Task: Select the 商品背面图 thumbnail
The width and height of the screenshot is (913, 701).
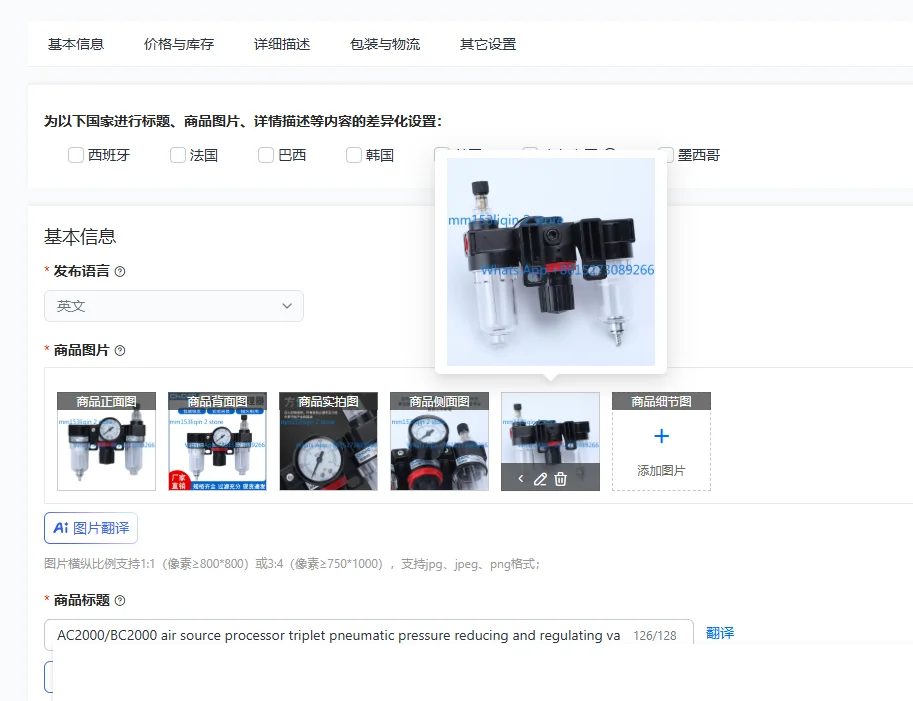Action: pyautogui.click(x=217, y=441)
